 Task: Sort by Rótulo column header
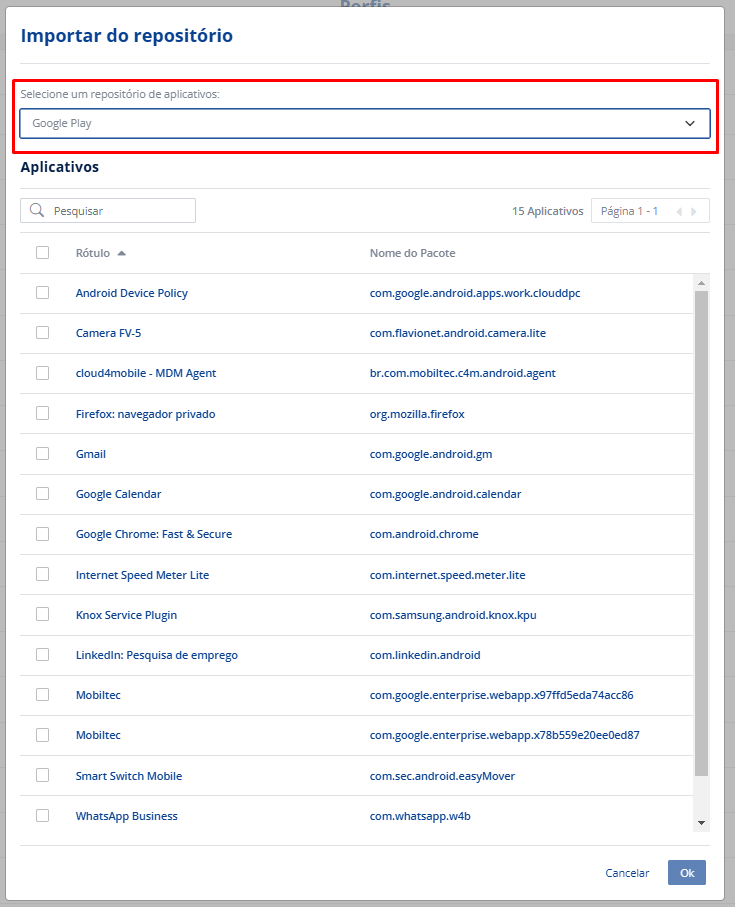[100, 253]
